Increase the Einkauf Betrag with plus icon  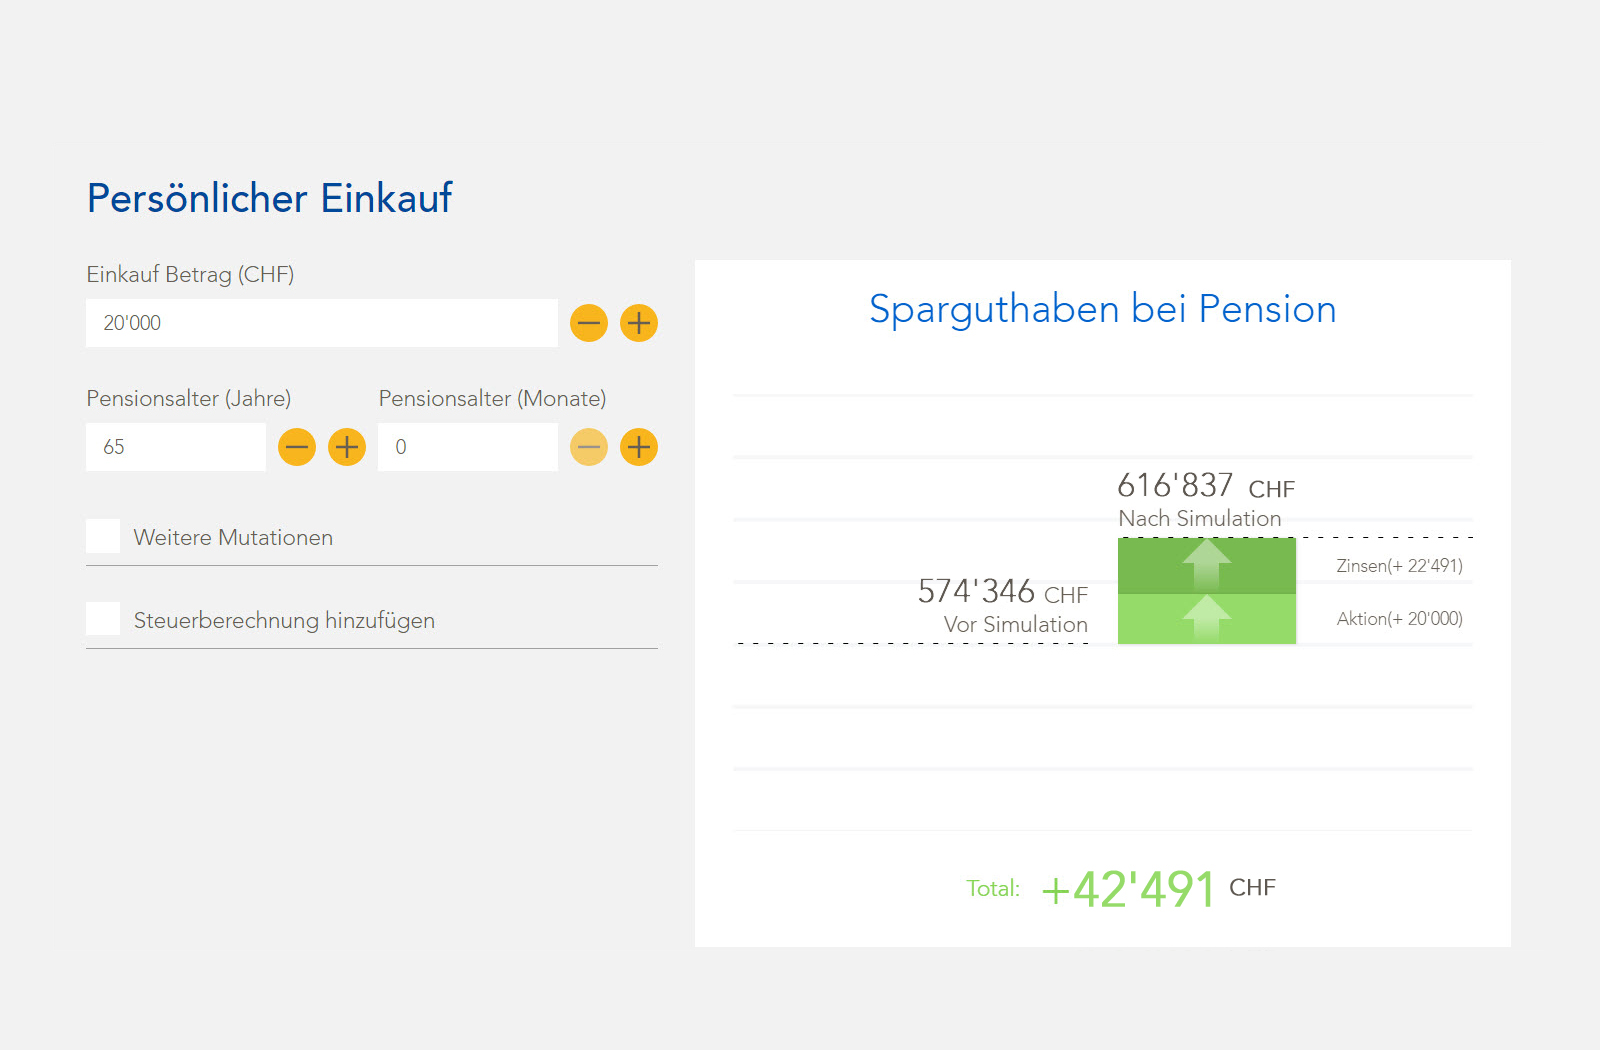point(639,323)
